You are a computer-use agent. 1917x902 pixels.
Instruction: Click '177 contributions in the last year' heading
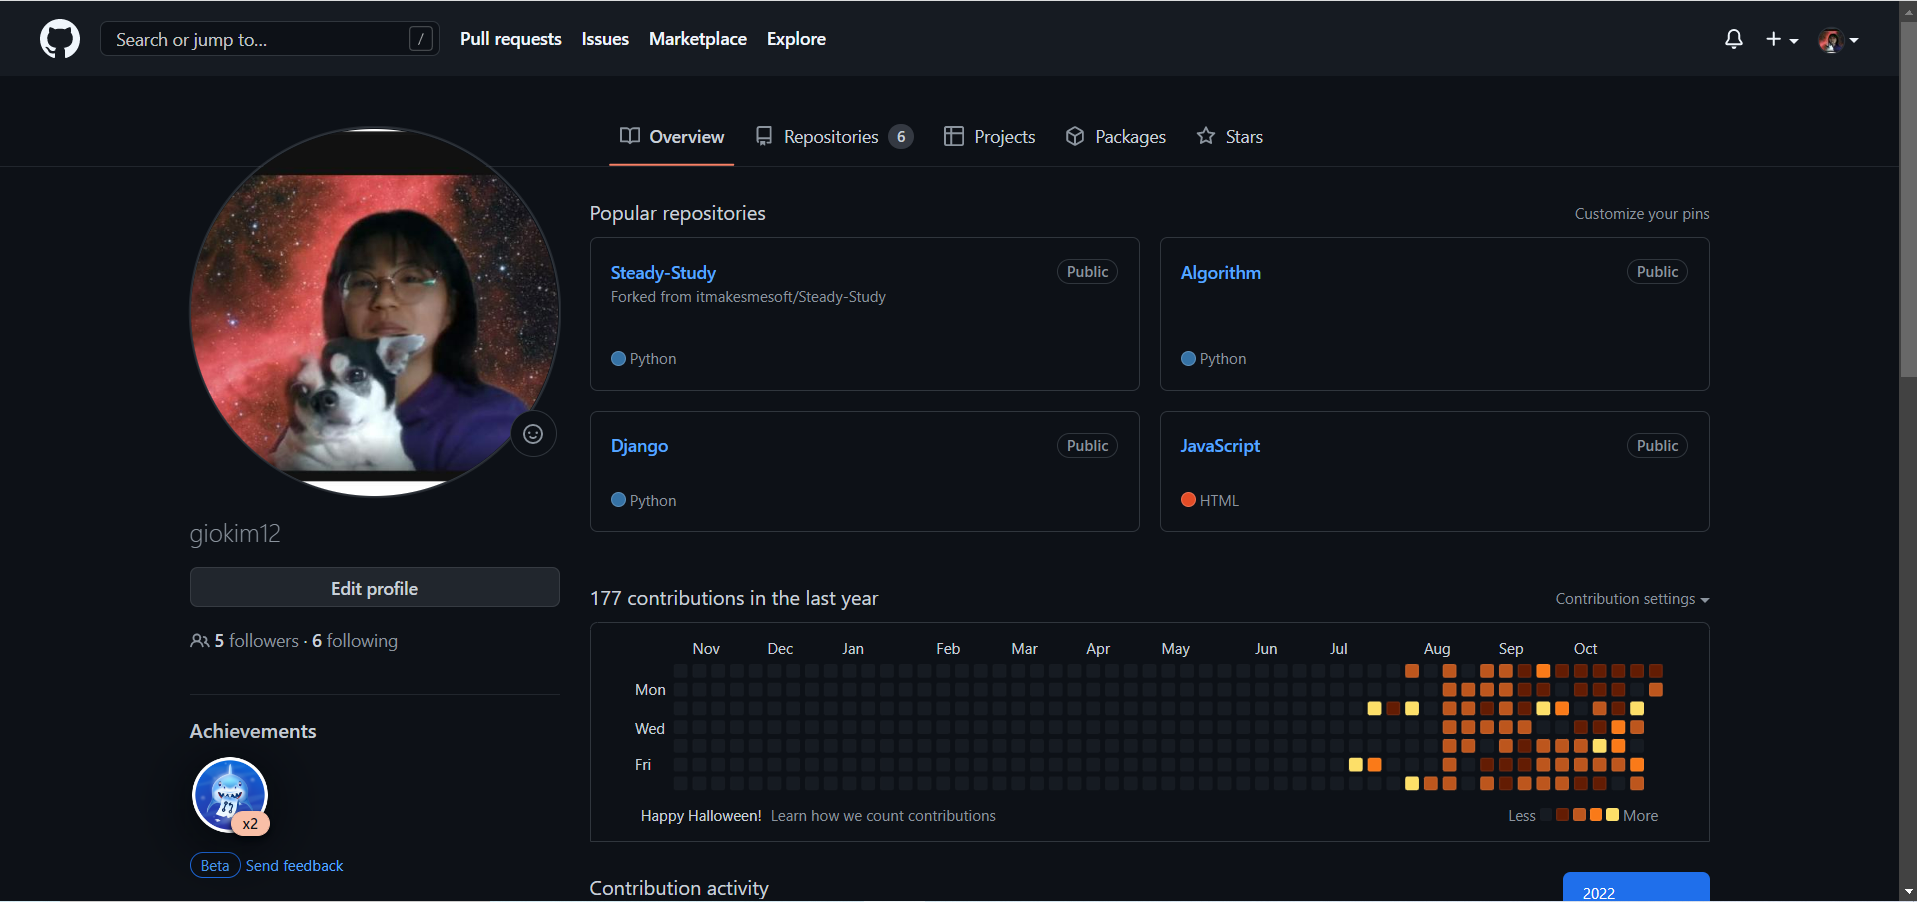(734, 598)
